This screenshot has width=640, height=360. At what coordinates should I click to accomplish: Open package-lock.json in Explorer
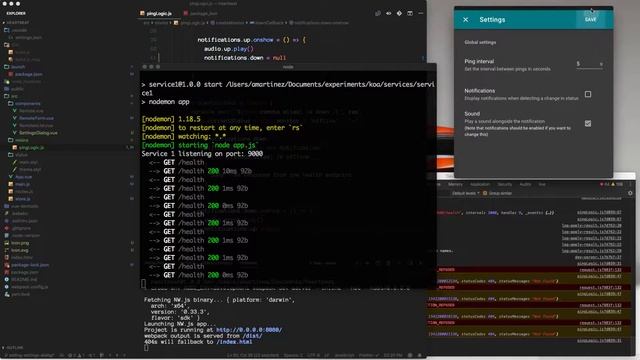pos(30,265)
